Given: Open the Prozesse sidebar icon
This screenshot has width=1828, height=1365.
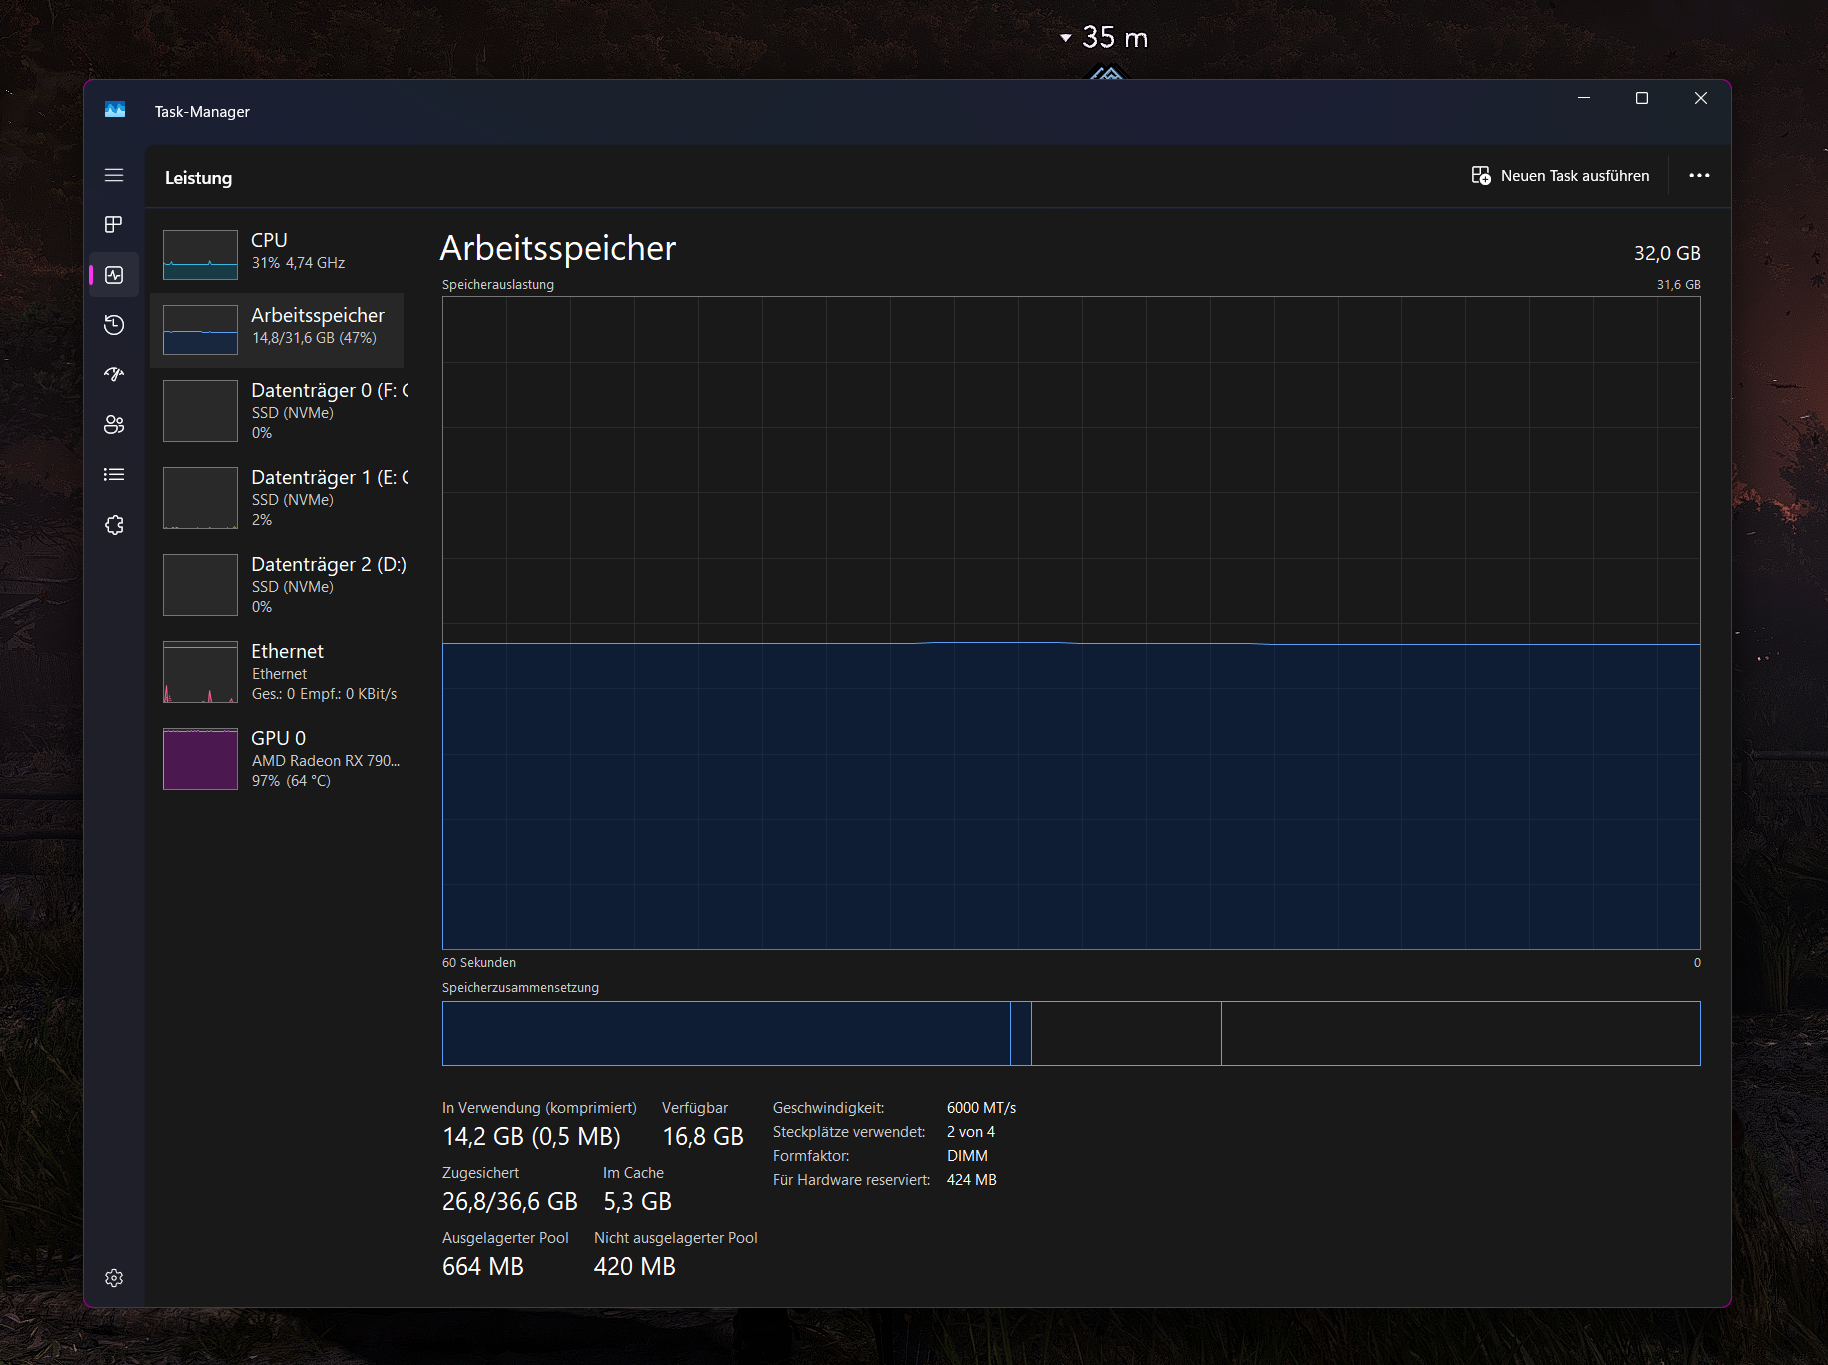Looking at the screenshot, I should click(114, 225).
